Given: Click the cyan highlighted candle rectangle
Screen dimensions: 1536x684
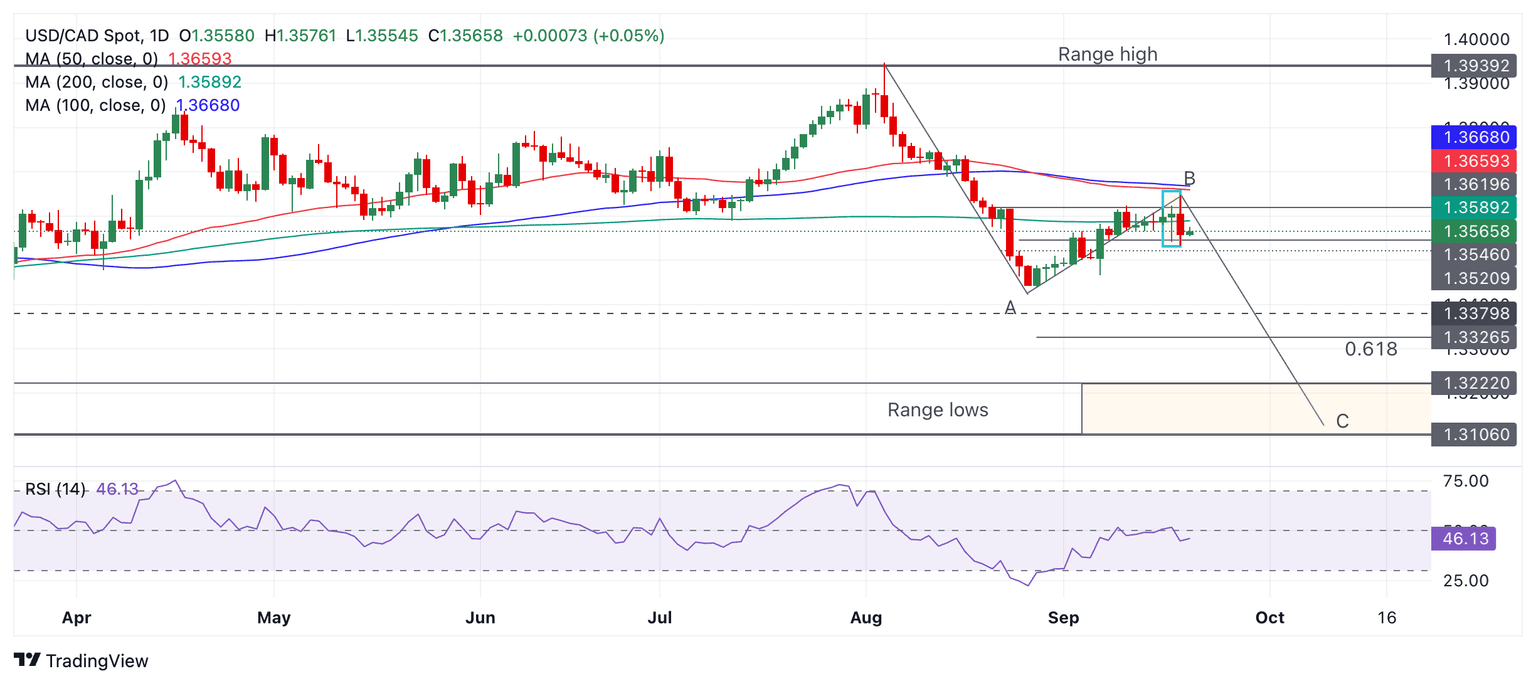Looking at the screenshot, I should point(1171,218).
